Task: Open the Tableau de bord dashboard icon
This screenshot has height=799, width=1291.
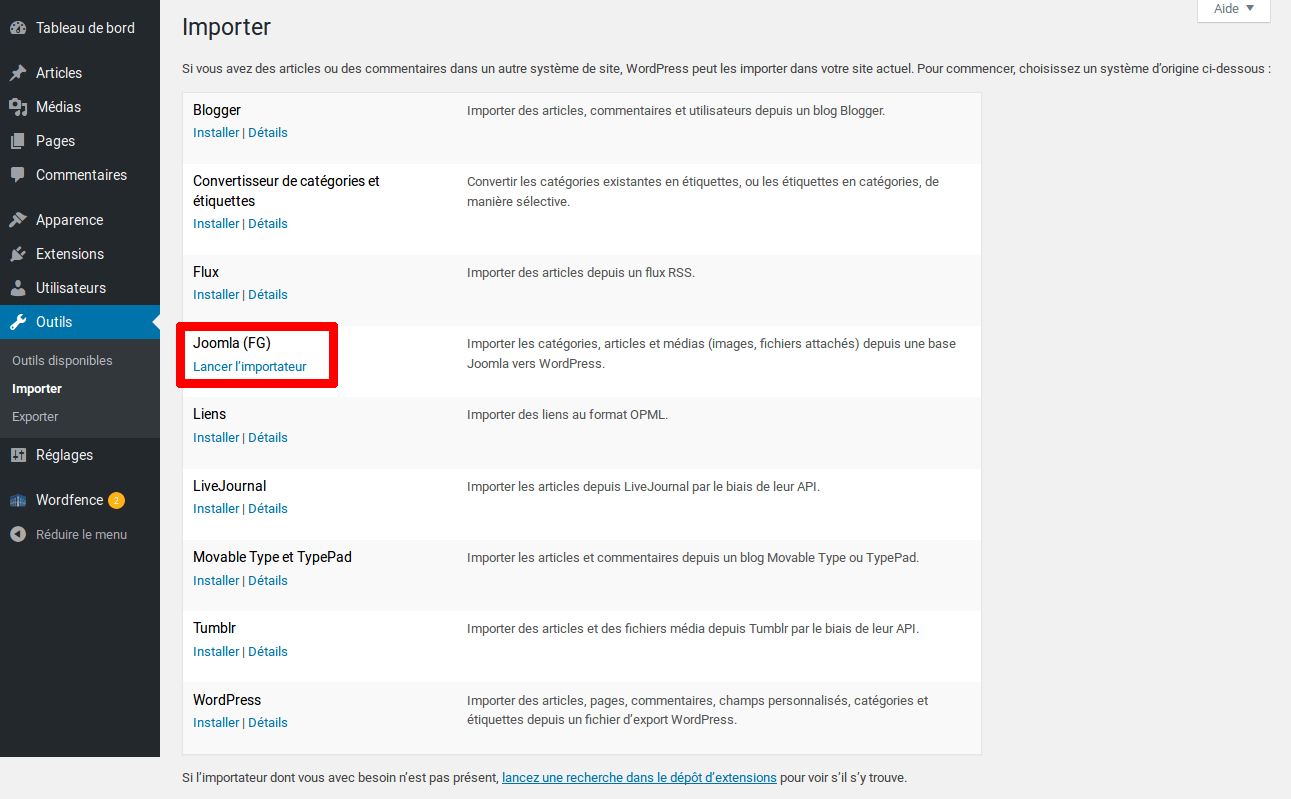Action: tap(18, 27)
